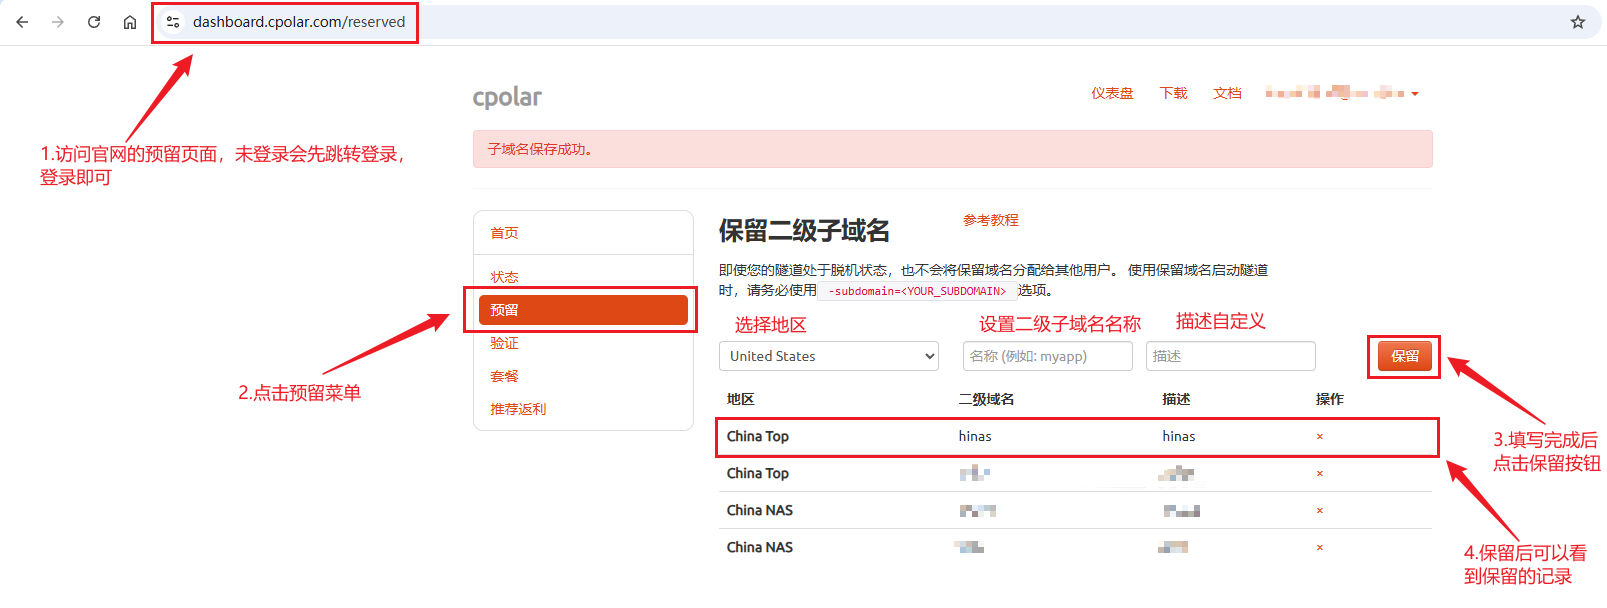The image size is (1607, 608).
Task: Open the United States region dropdown
Action: (x=828, y=356)
